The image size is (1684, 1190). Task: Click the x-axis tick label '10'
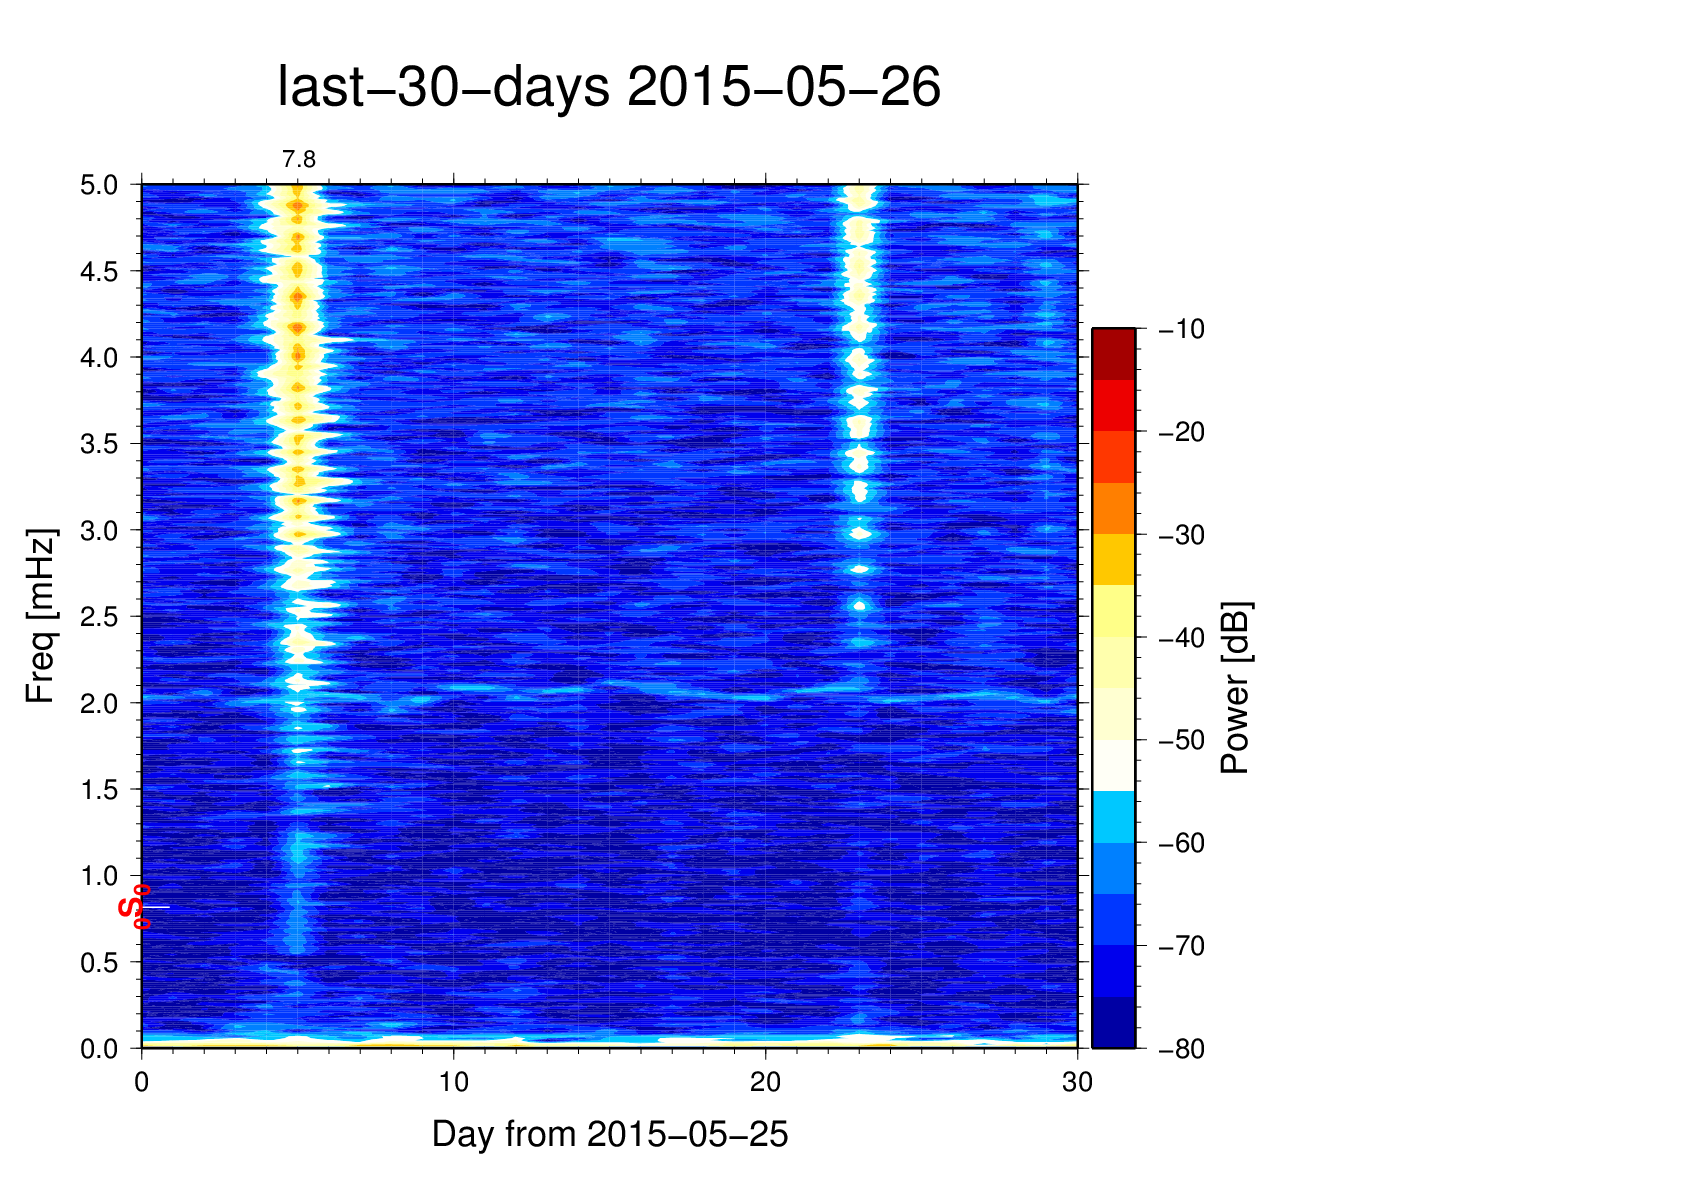coord(453,1083)
